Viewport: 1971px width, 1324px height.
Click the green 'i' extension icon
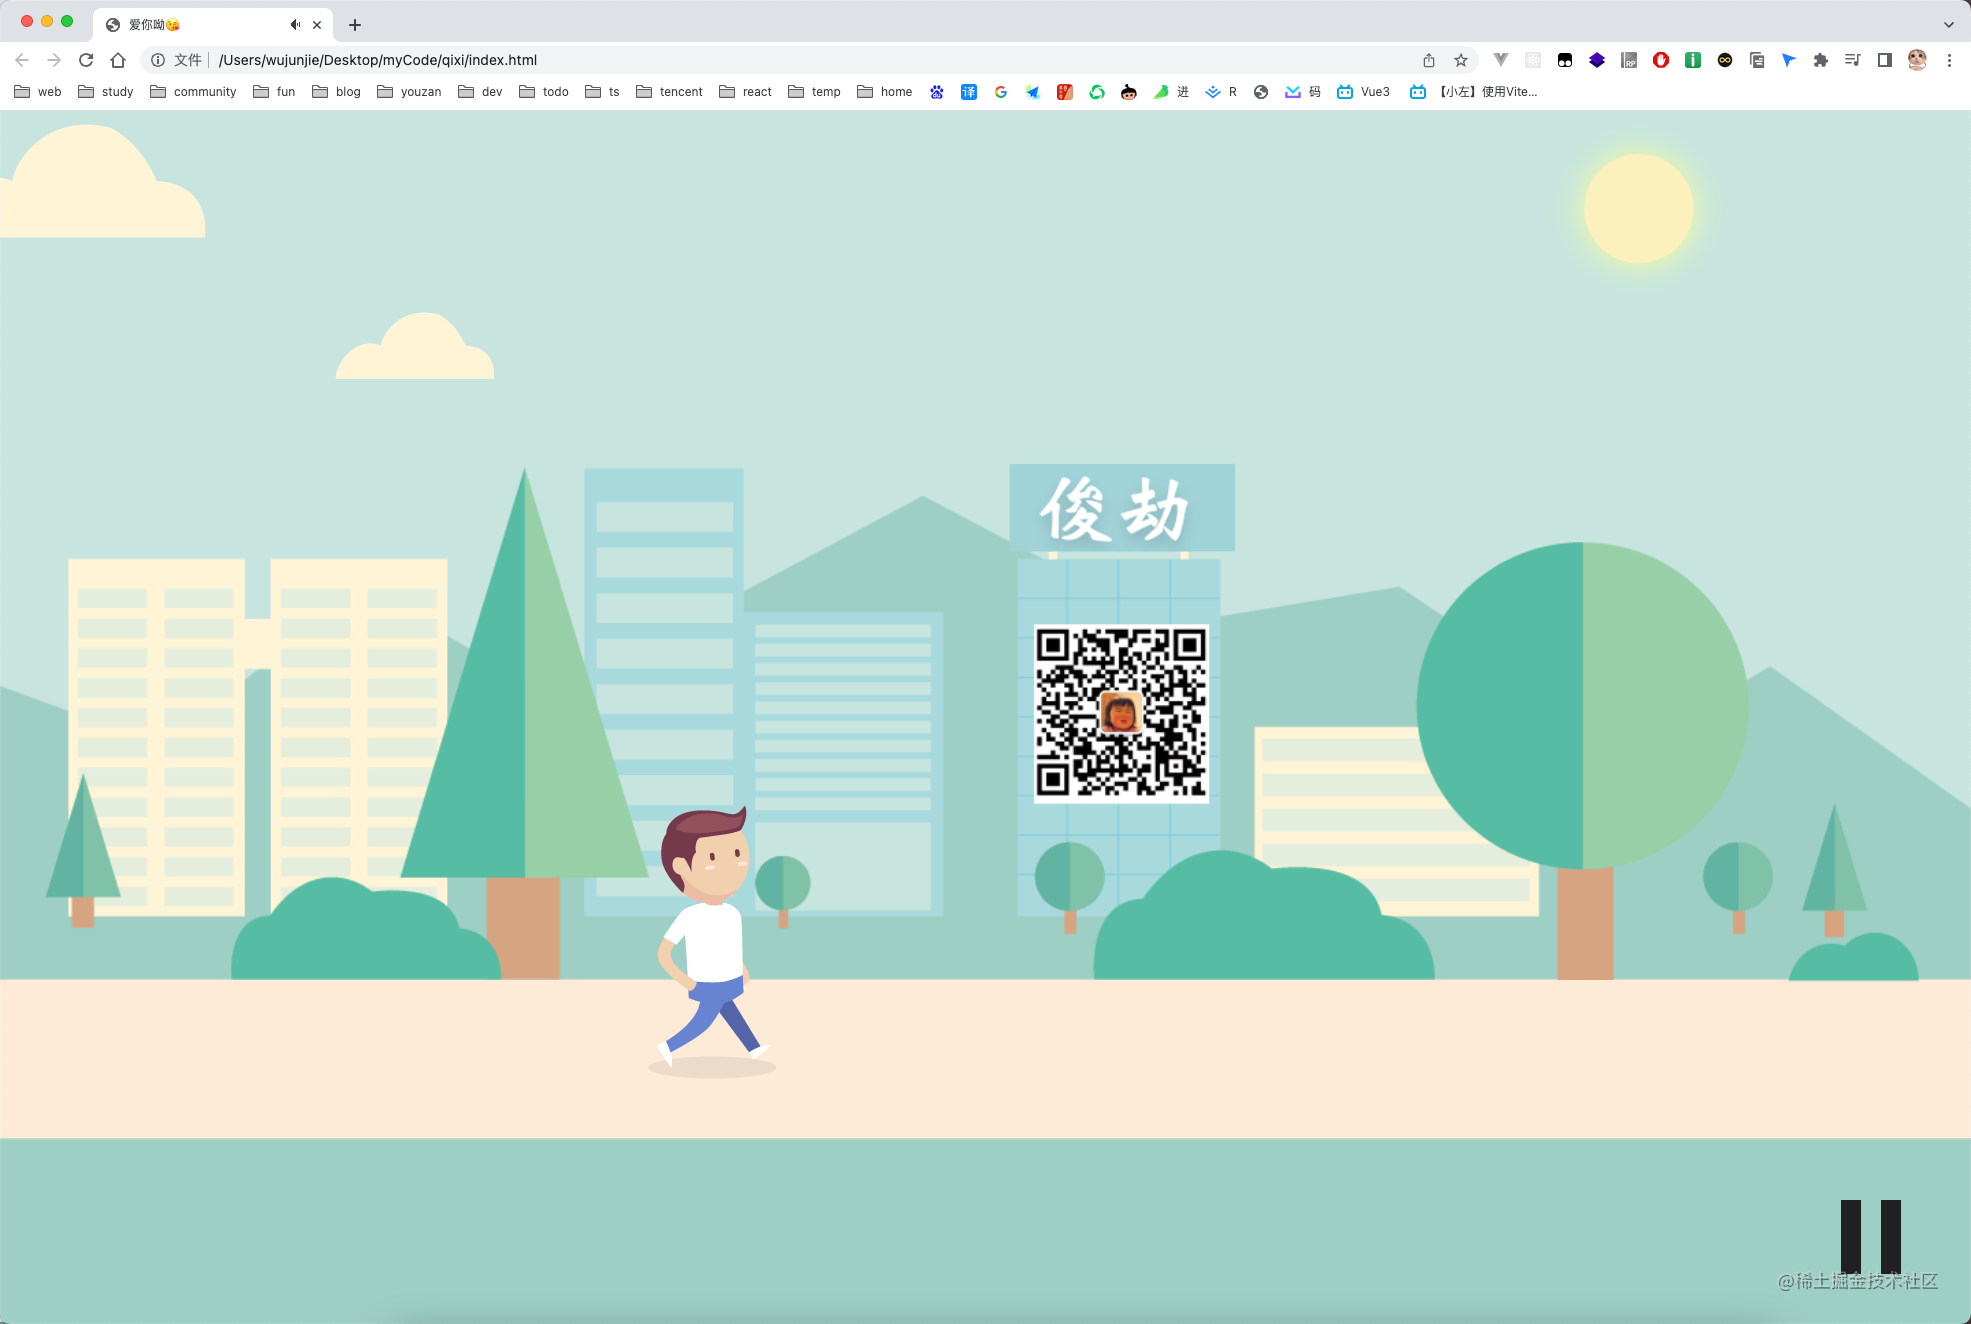click(x=1693, y=60)
